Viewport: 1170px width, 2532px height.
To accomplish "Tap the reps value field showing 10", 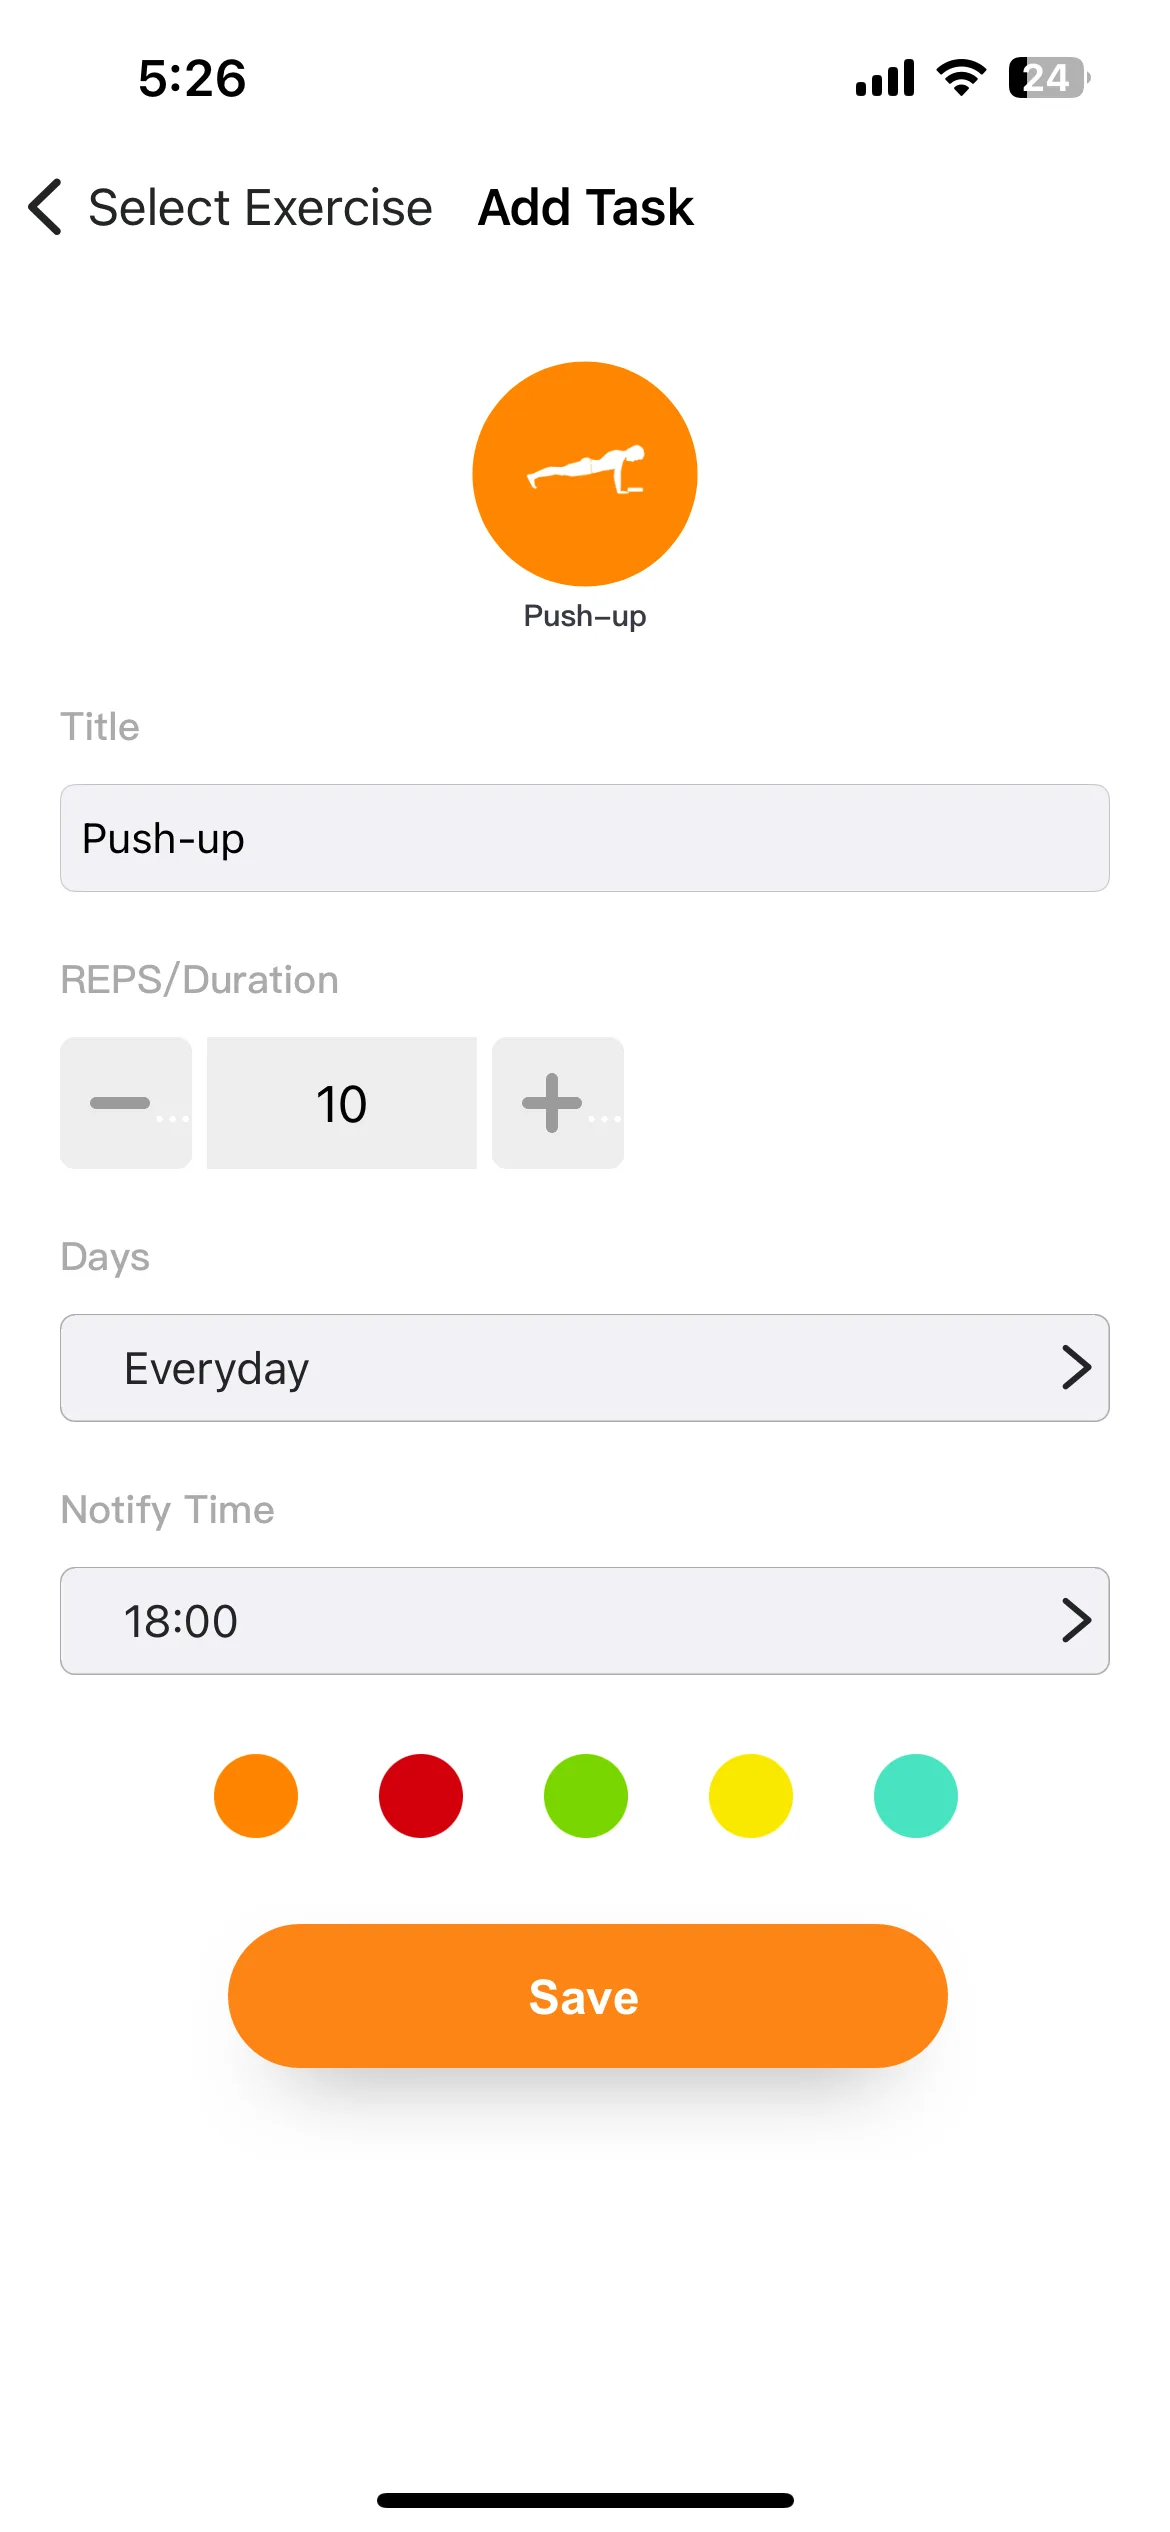I will [x=342, y=1103].
